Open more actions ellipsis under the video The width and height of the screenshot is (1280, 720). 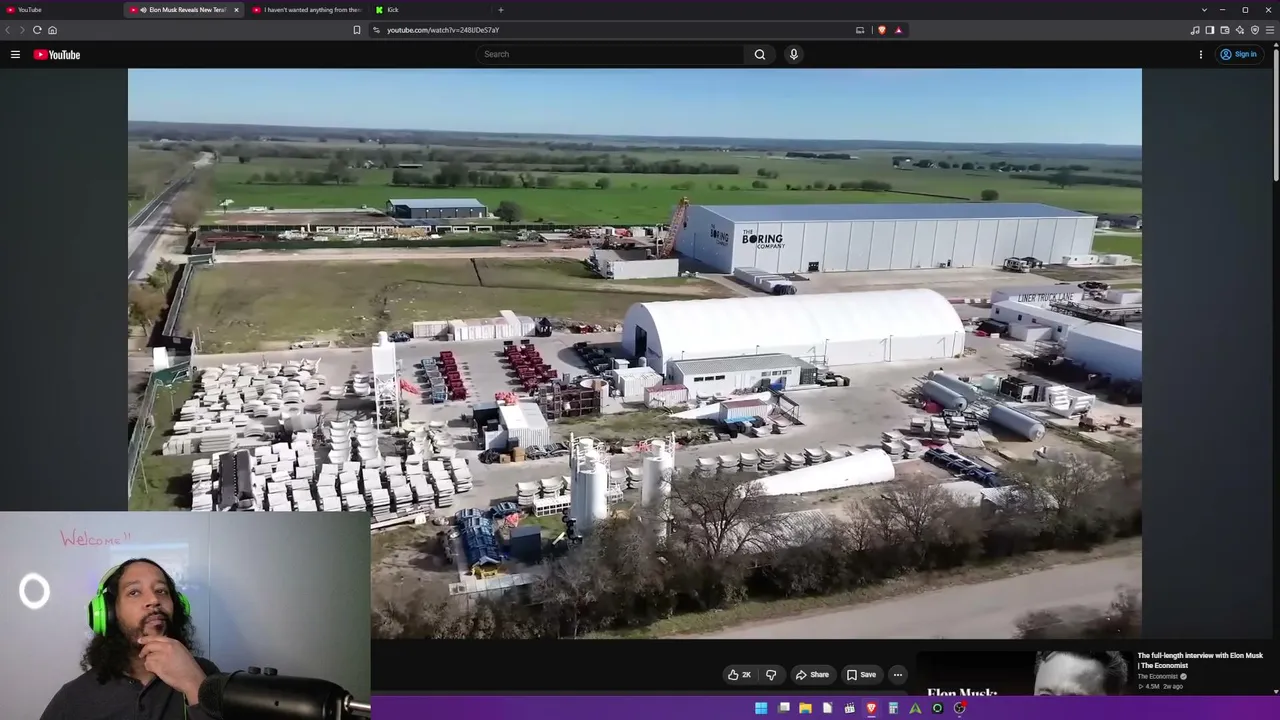898,675
